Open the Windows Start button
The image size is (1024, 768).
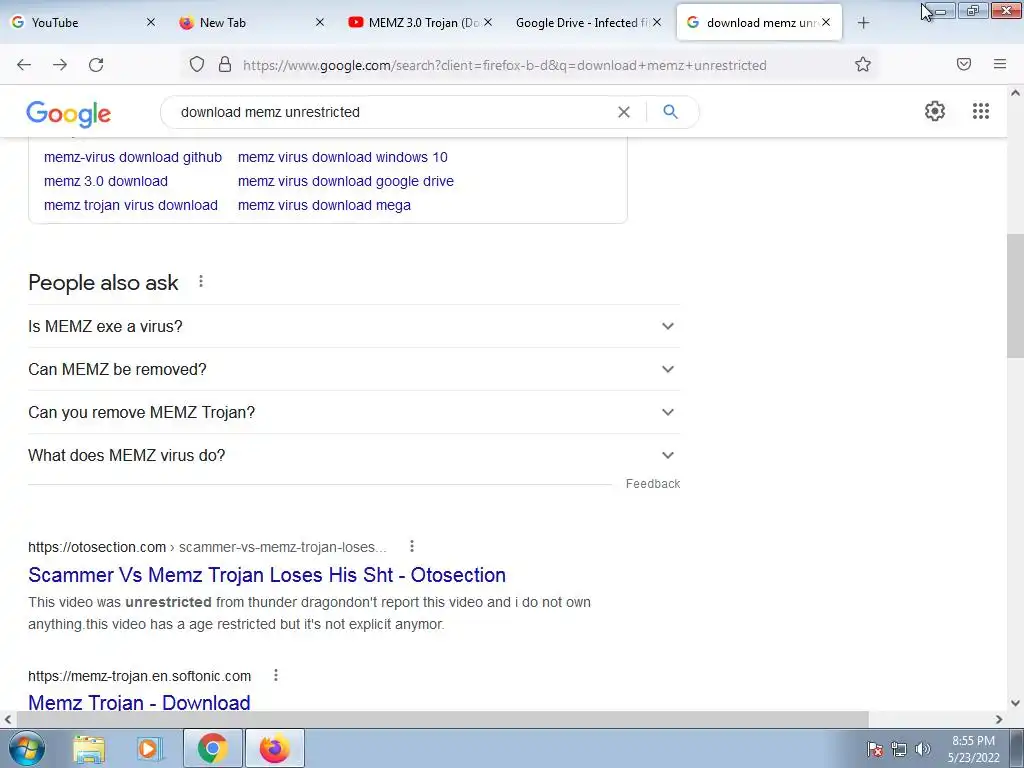27,748
